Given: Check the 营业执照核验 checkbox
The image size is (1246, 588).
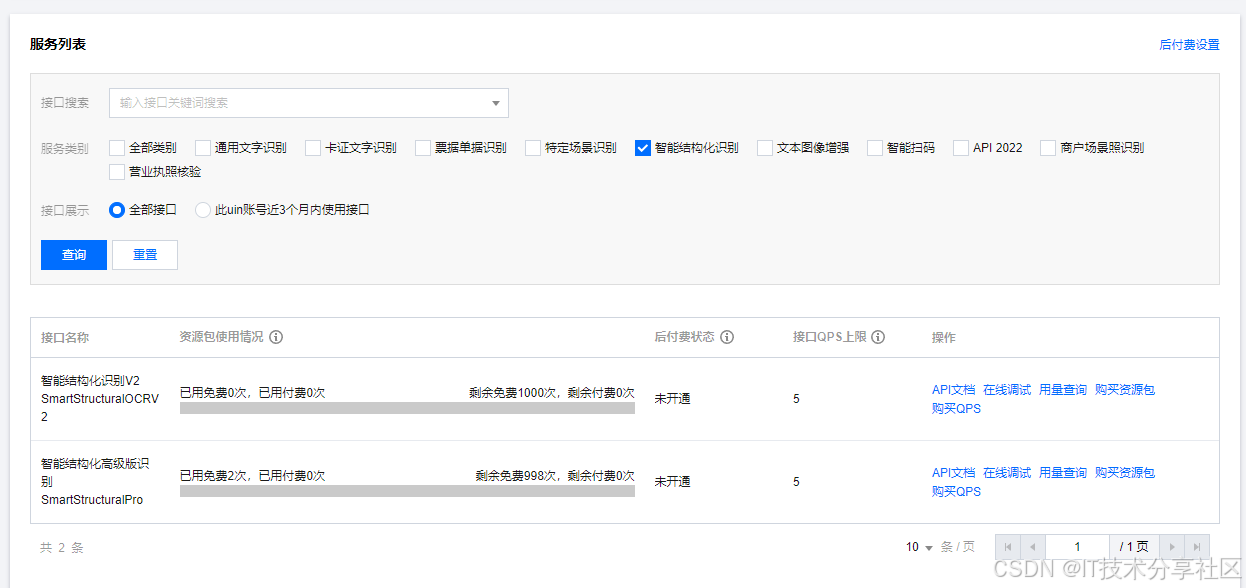Looking at the screenshot, I should click(117, 172).
